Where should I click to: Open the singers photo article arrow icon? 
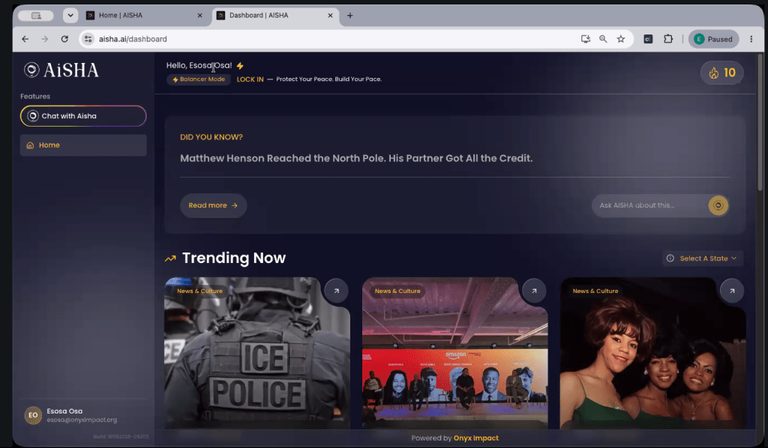[732, 291]
